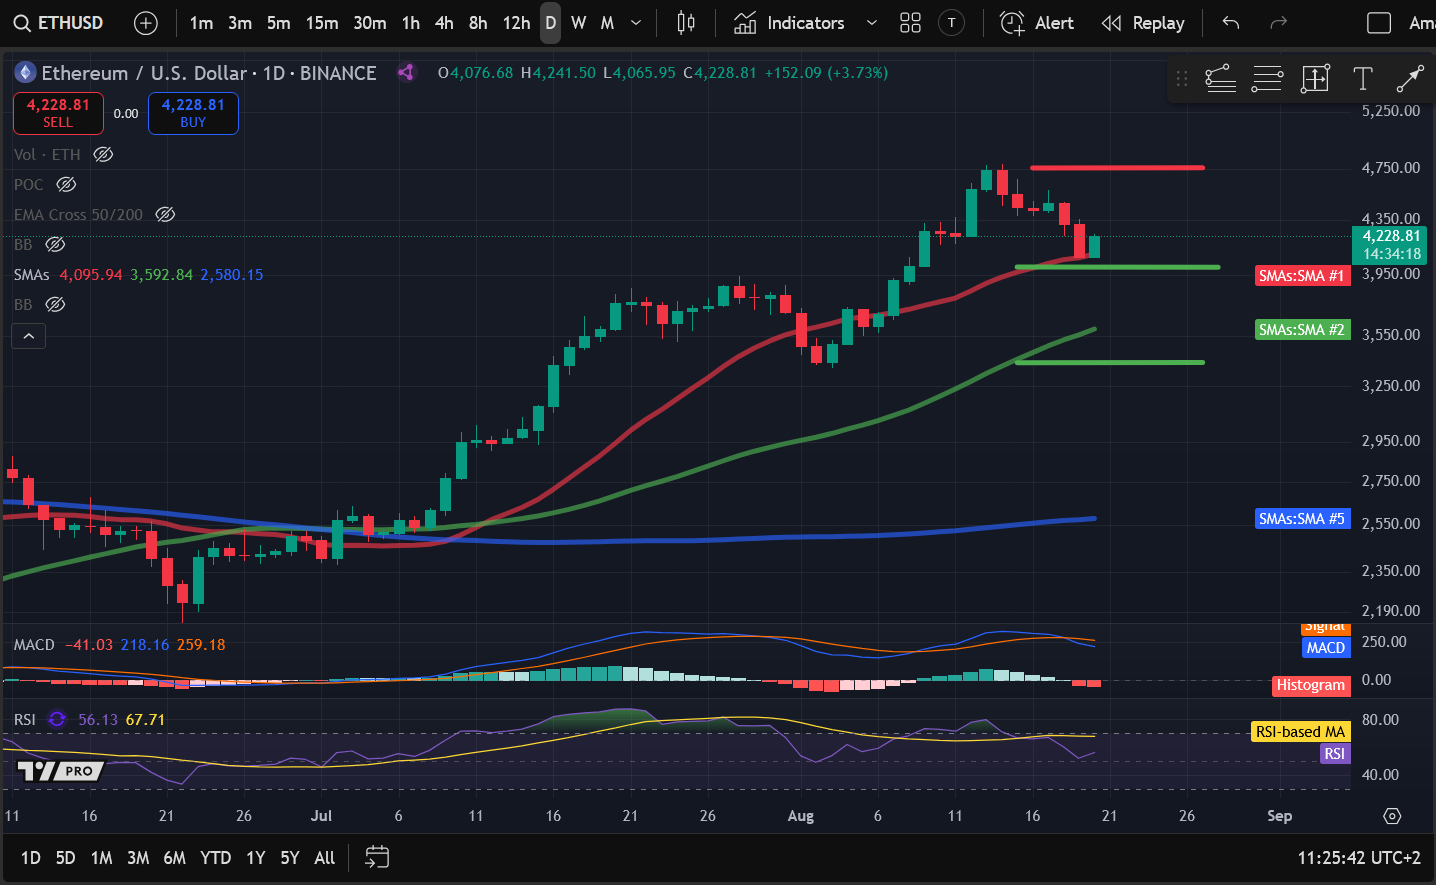Choose the 1h interval
Screen dimensions: 1436x885
411,23
